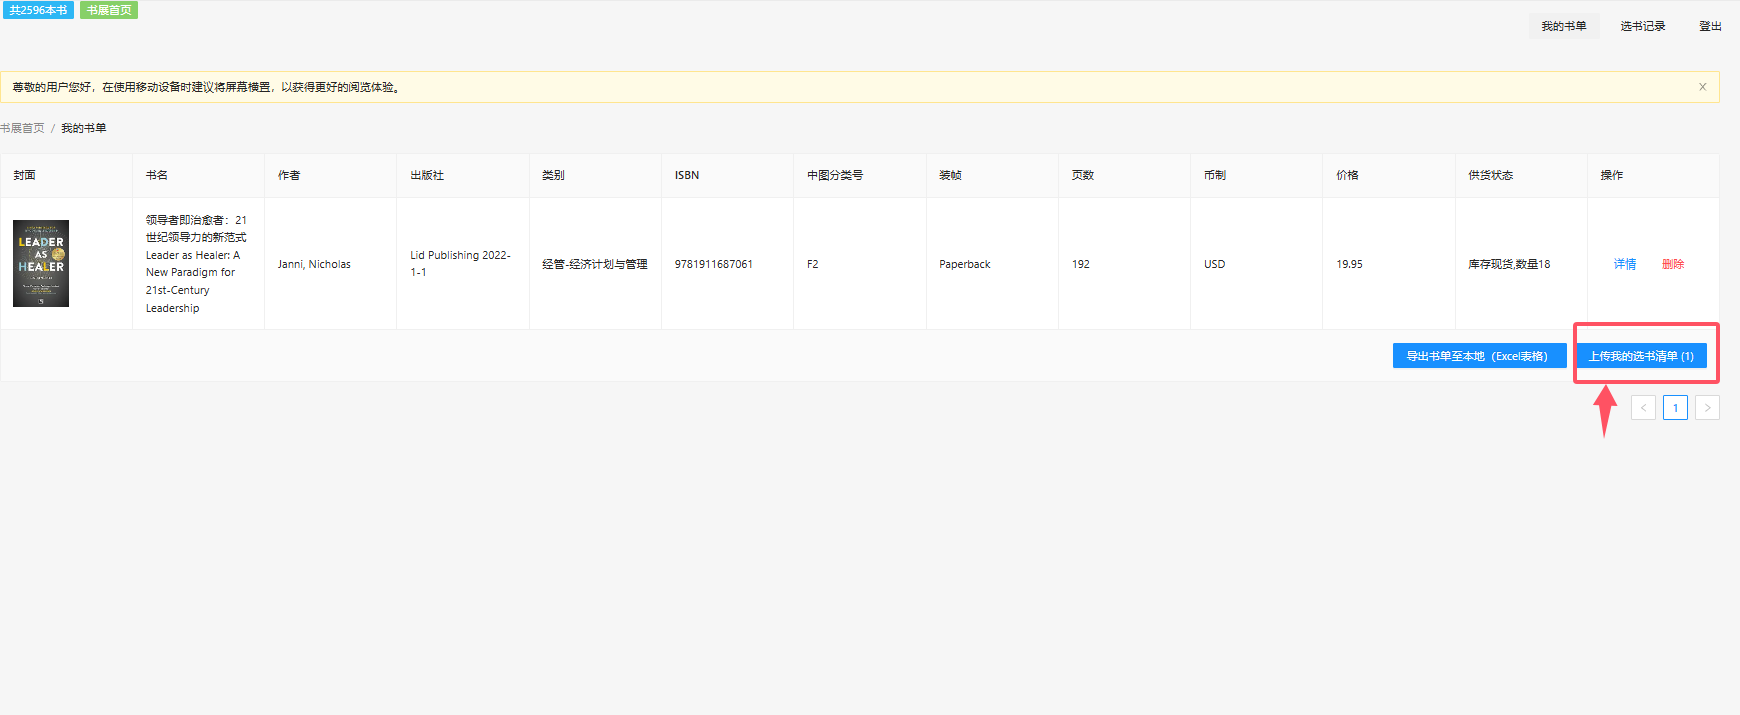The height and width of the screenshot is (715, 1740).
Task: Export booklist with 导出书单至本地 button
Action: [1478, 356]
